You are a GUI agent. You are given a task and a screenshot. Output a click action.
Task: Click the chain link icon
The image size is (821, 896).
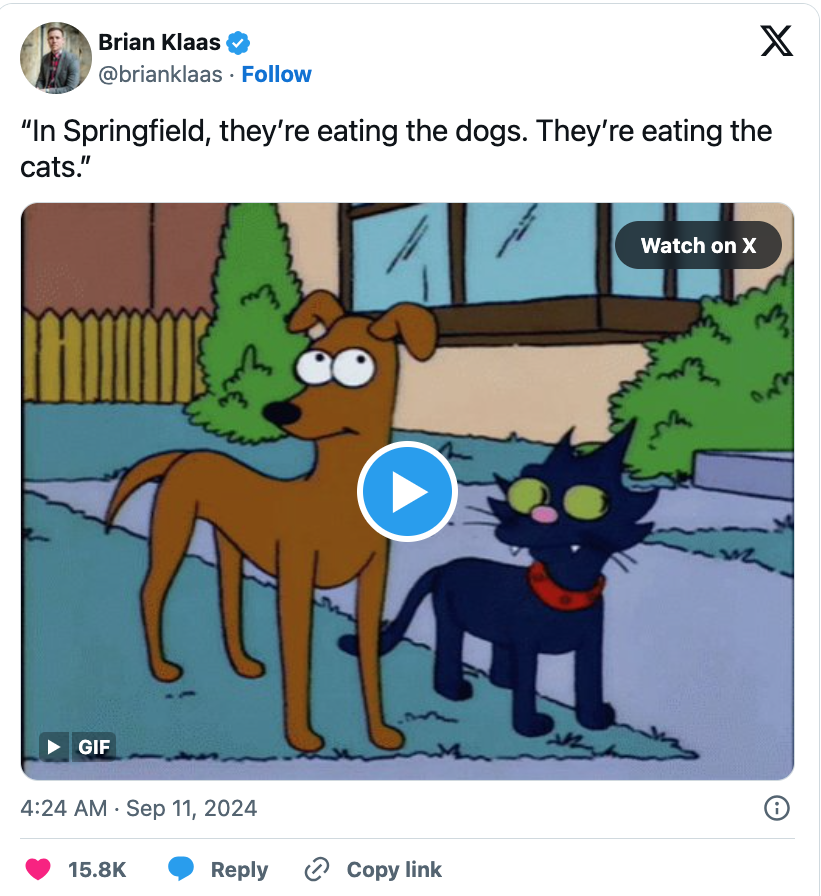click(317, 869)
